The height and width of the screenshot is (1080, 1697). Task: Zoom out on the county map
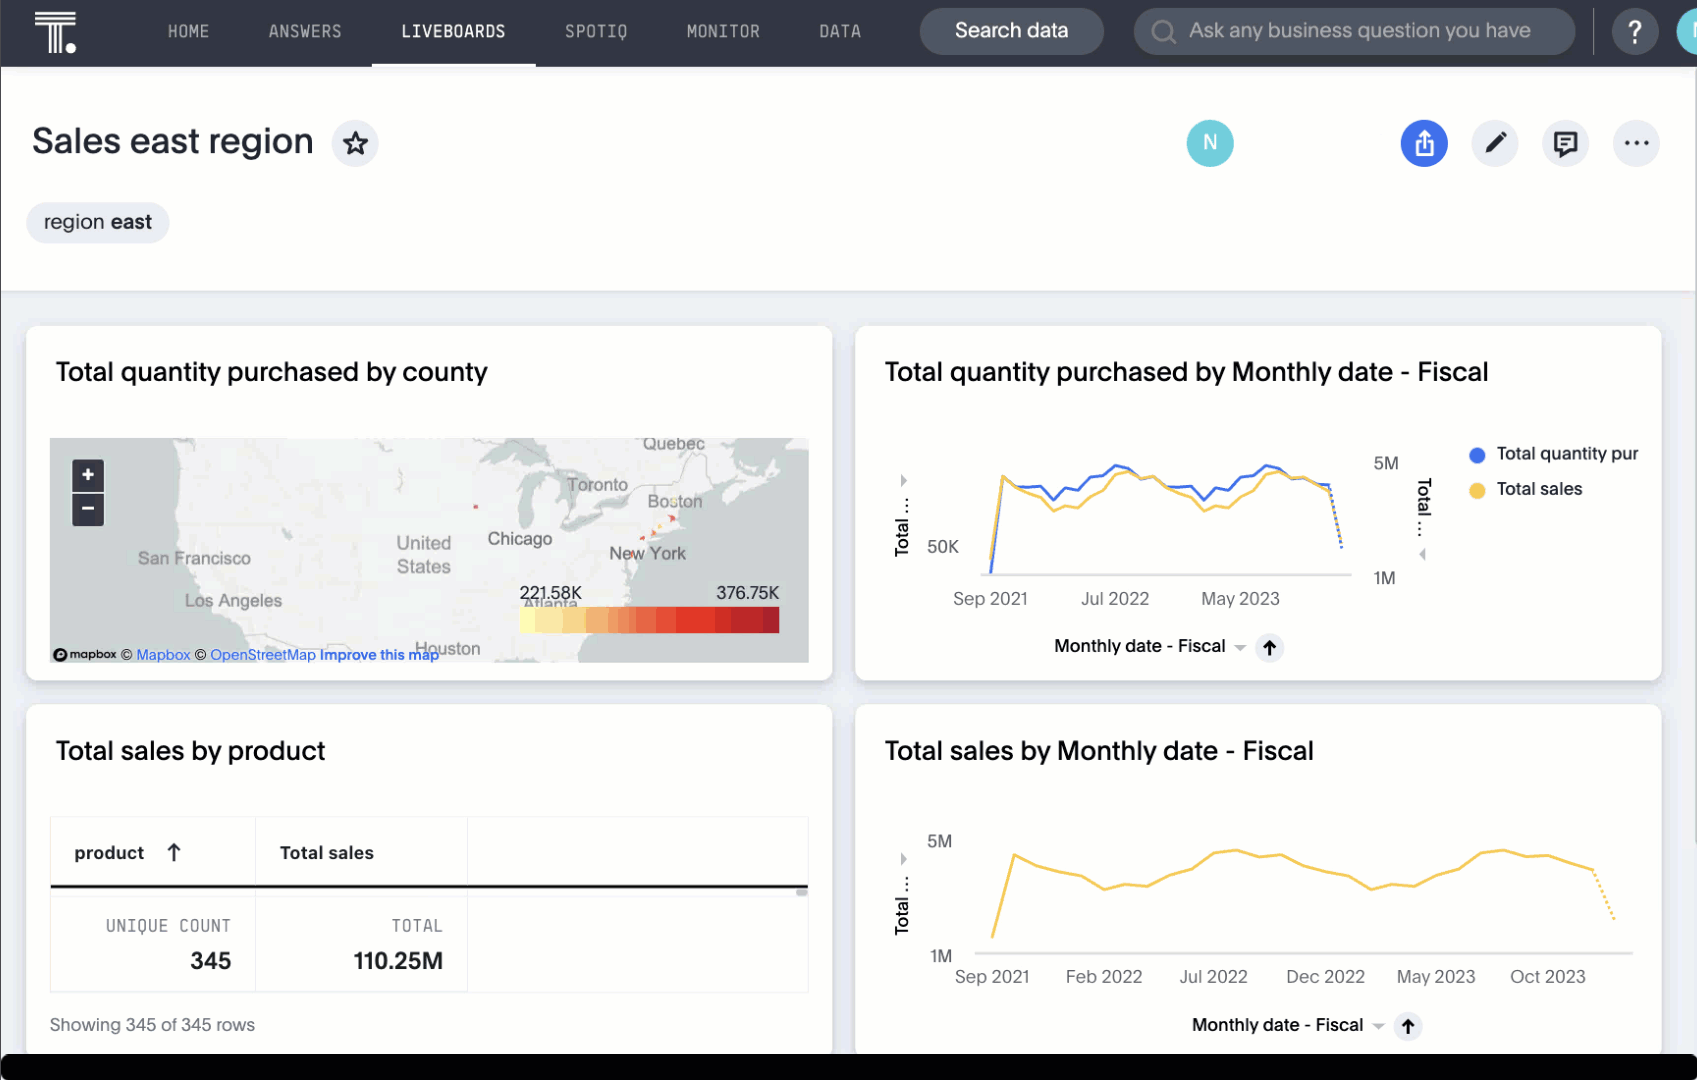(88, 509)
